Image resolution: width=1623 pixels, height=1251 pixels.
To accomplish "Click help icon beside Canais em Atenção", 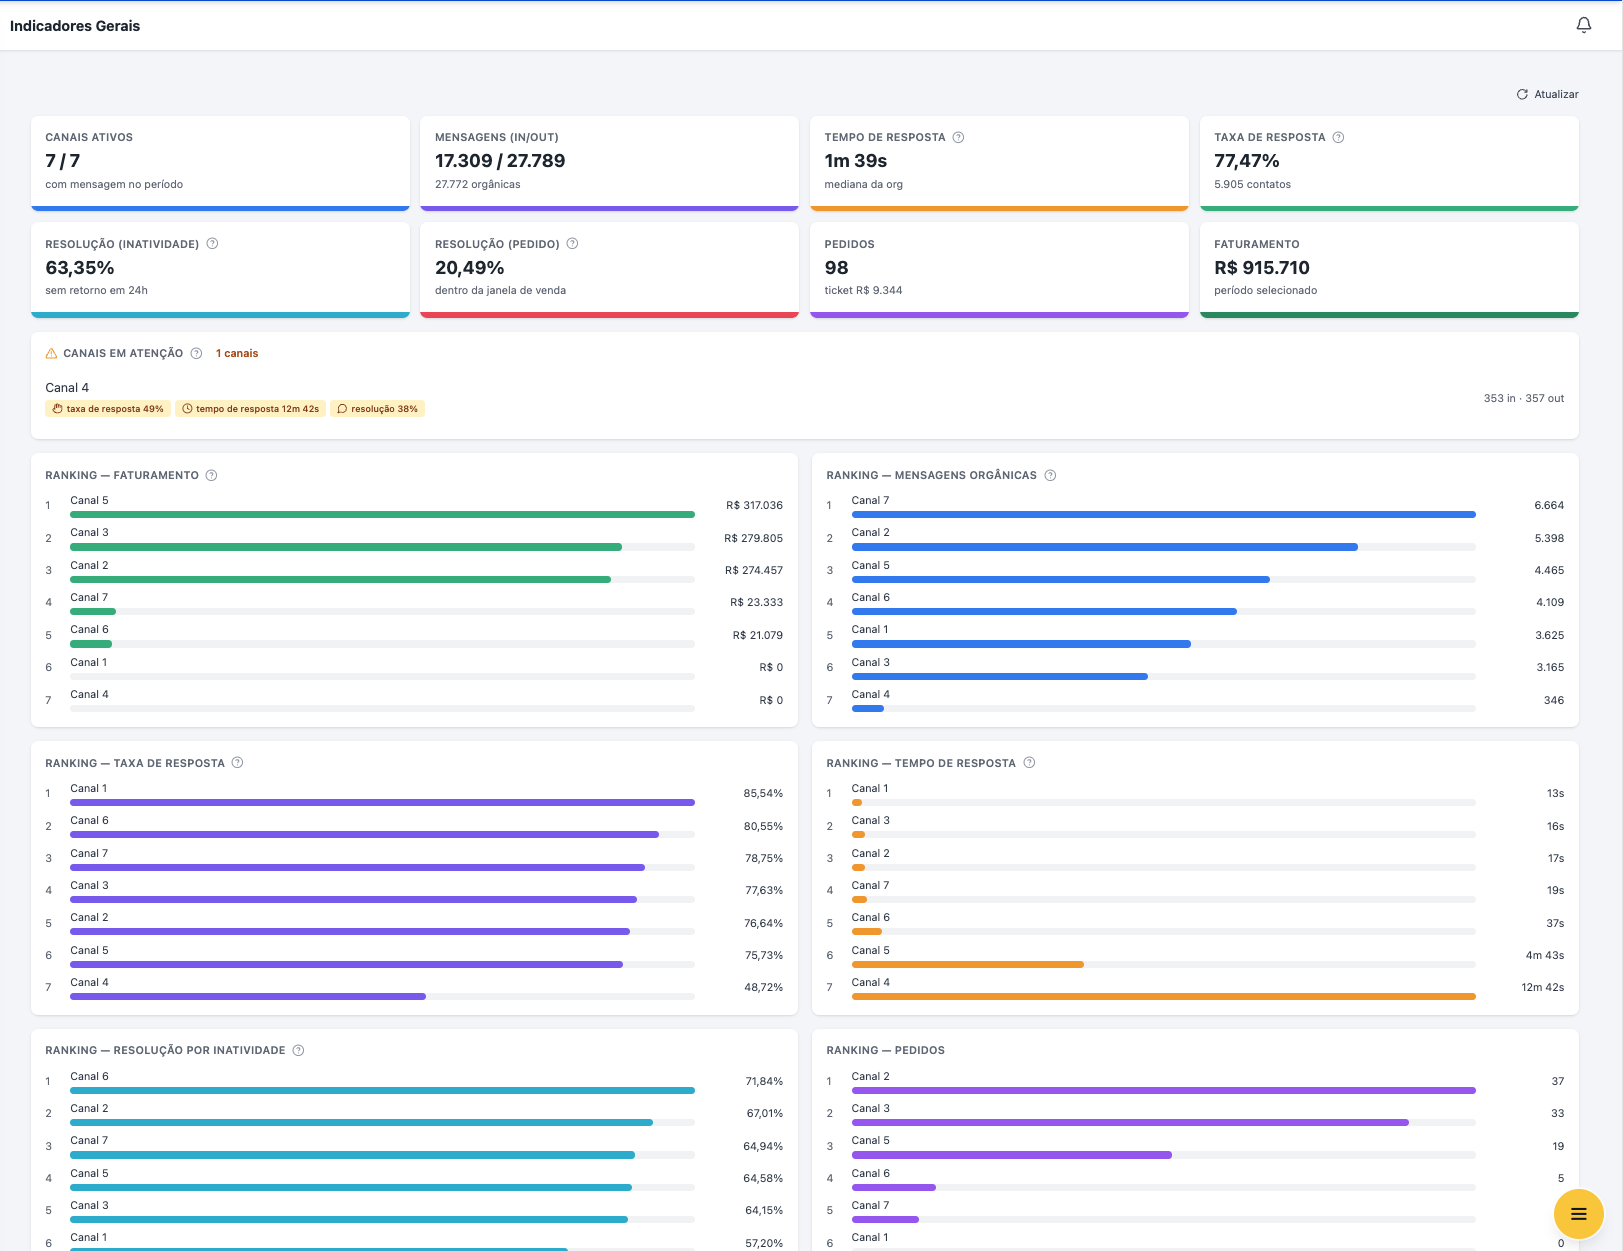I will click(196, 353).
